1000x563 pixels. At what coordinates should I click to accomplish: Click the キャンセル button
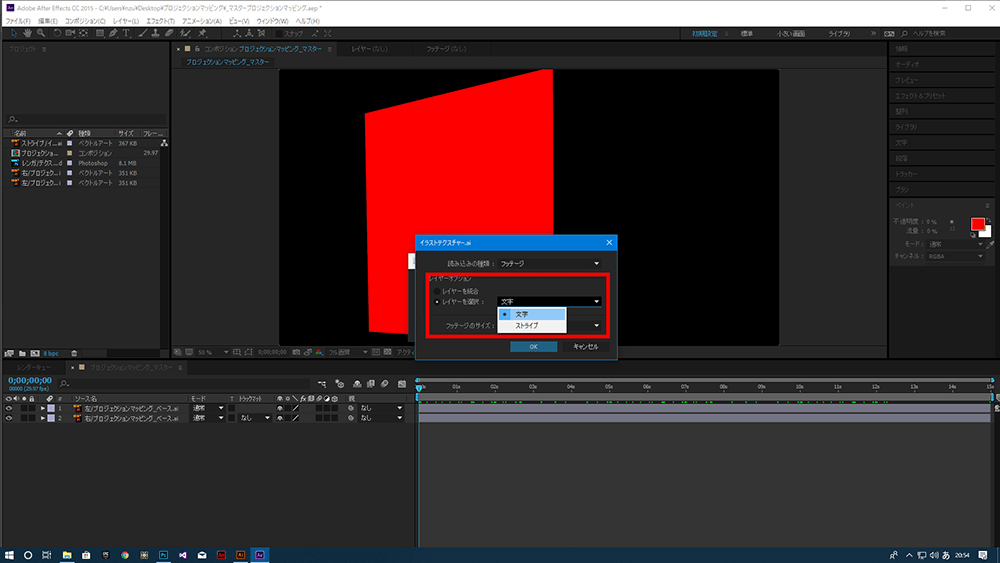point(585,346)
